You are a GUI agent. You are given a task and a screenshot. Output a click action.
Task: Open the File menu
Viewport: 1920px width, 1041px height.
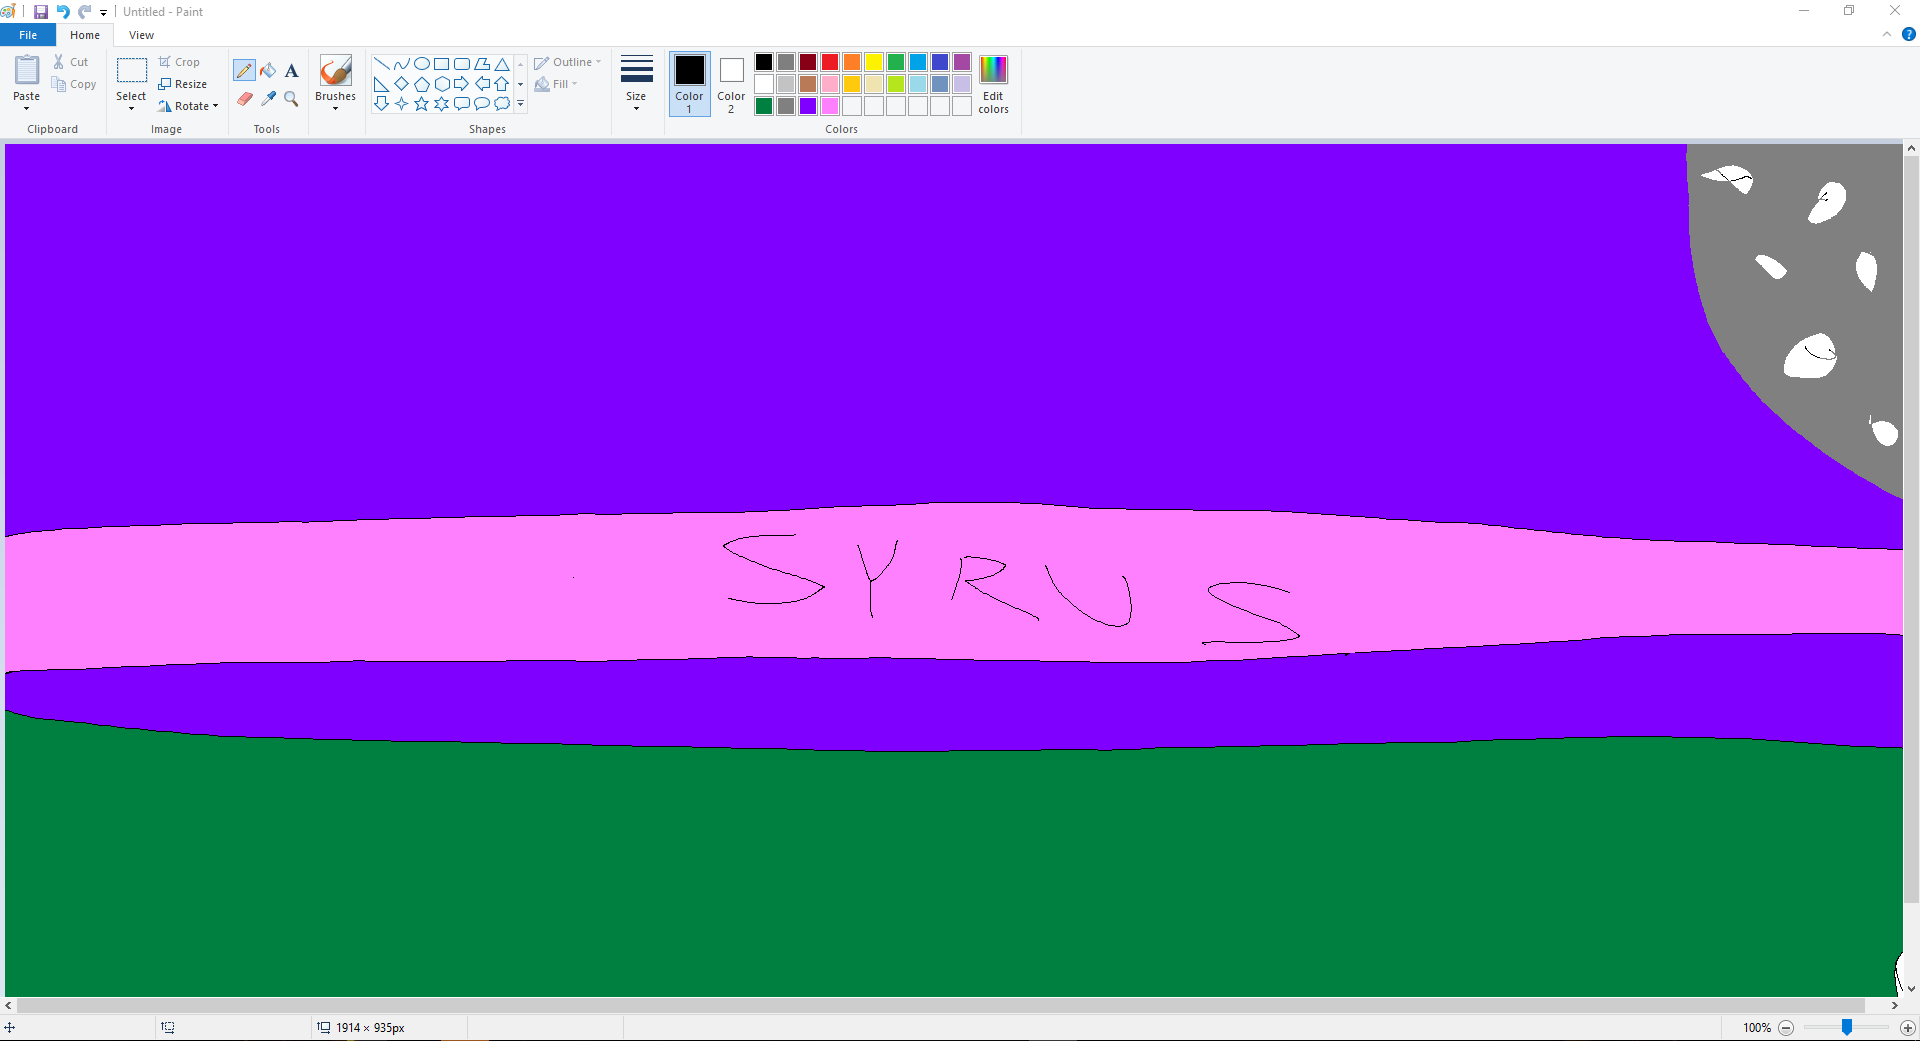pyautogui.click(x=27, y=34)
